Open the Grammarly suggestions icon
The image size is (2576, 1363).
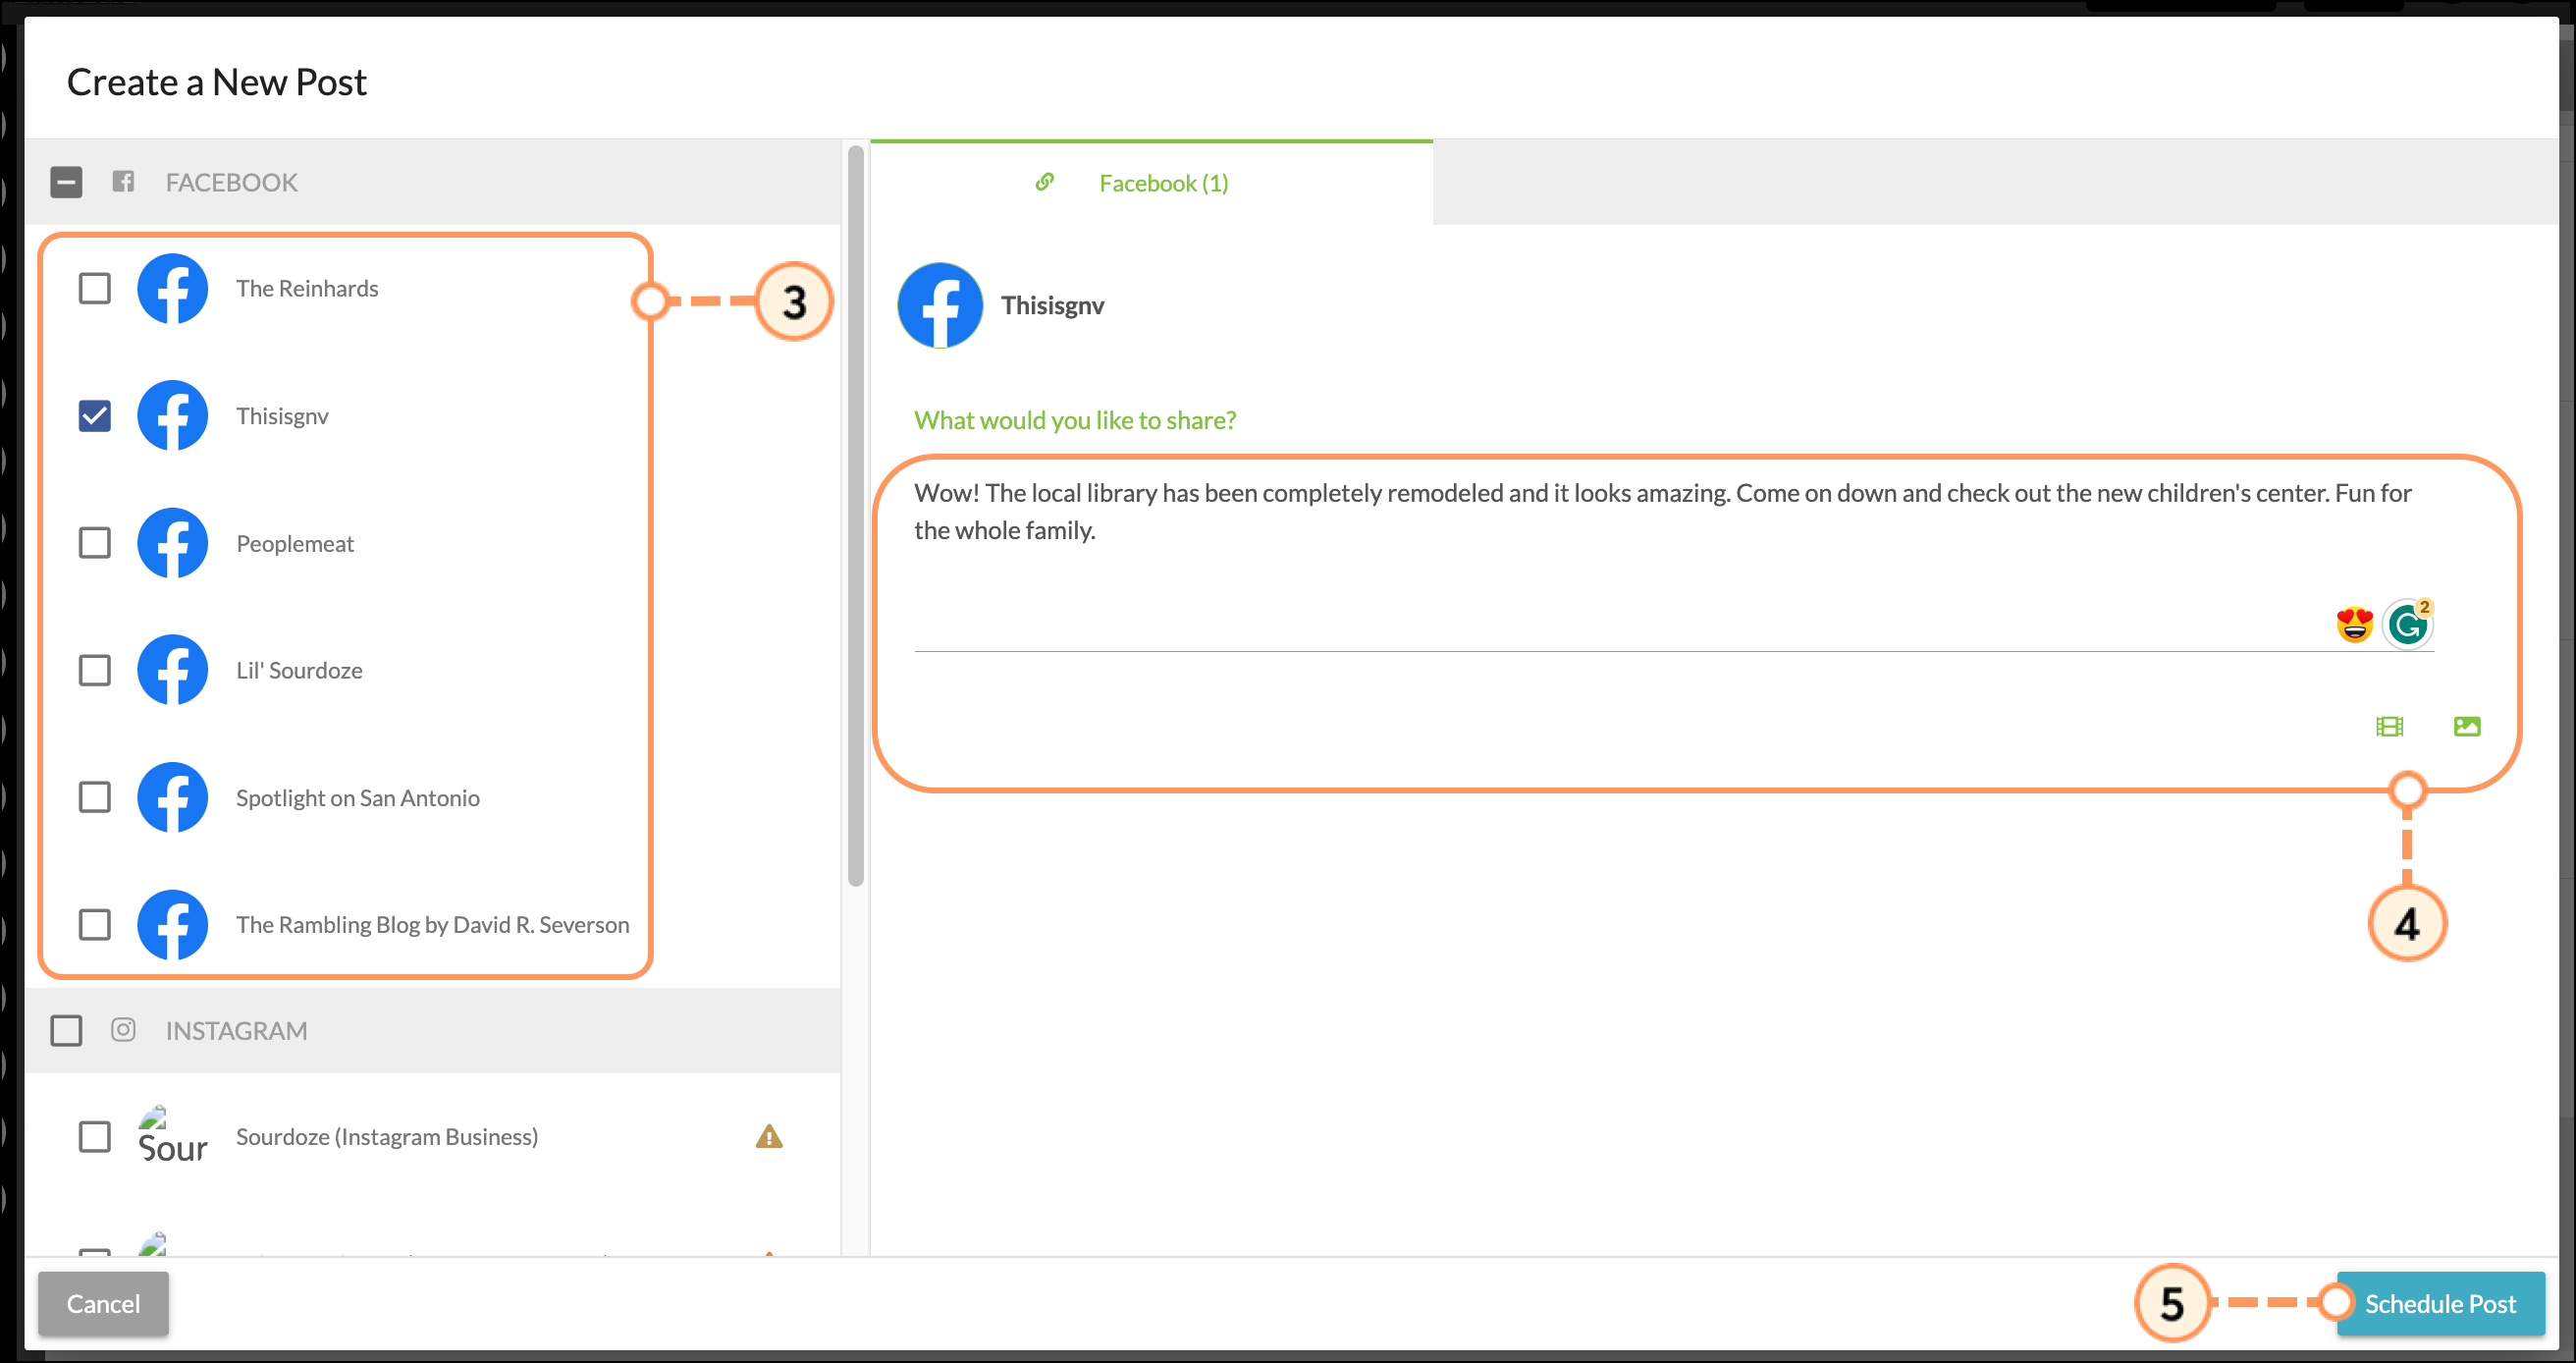pos(2408,625)
